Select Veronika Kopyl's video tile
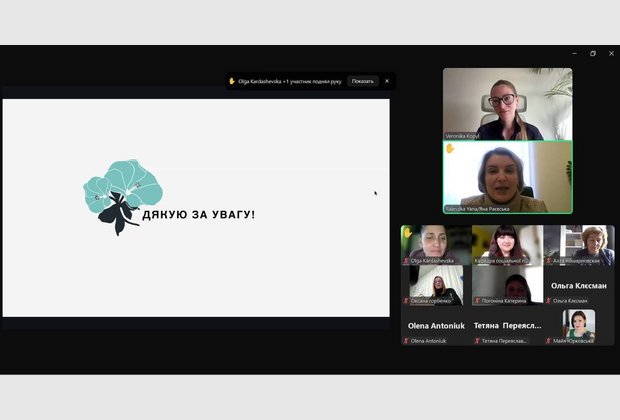 pos(508,104)
